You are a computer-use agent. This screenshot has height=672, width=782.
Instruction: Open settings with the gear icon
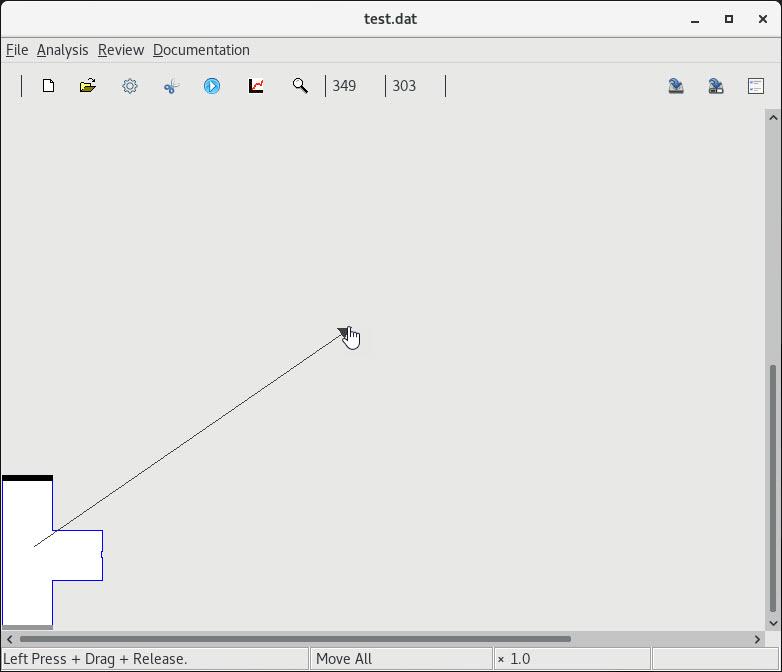[130, 86]
